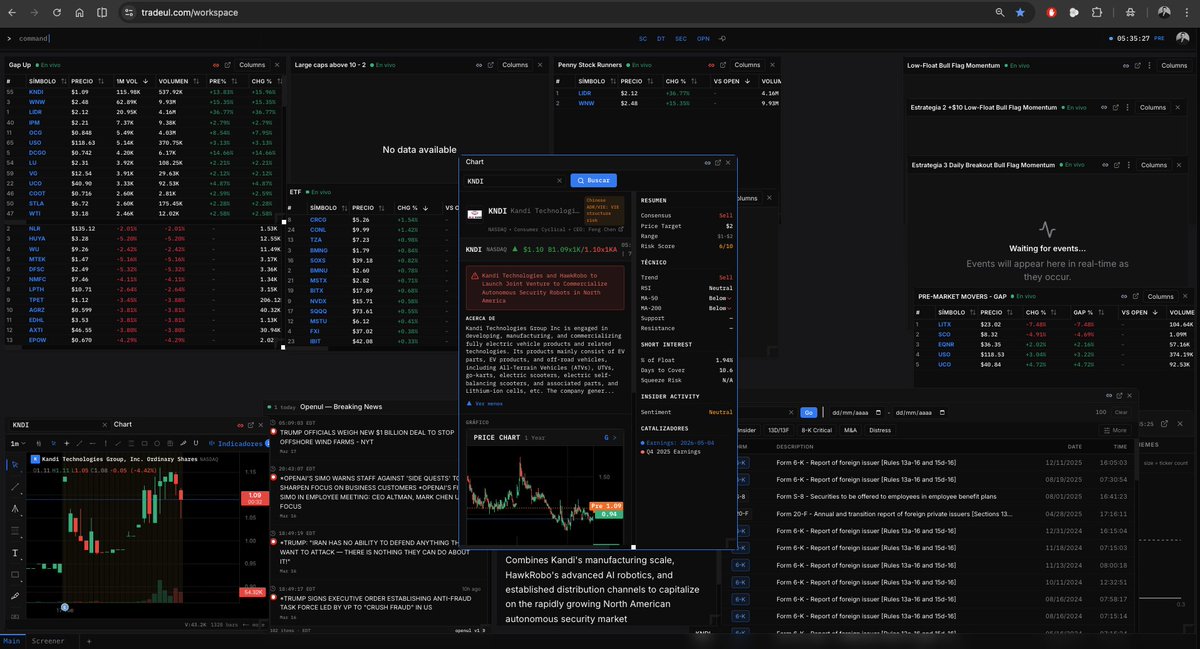Viewport: 1200px width, 649px height.
Task: Open Columns in the Gap Up panel
Action: 253,65
